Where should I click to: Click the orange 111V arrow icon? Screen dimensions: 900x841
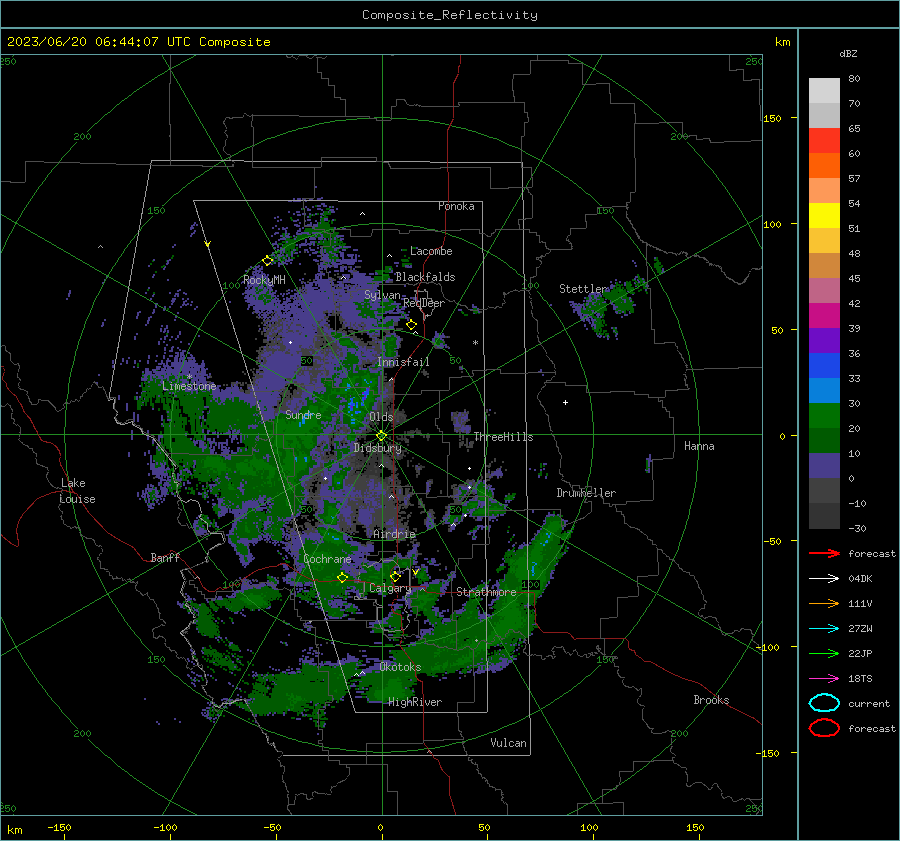pos(824,603)
